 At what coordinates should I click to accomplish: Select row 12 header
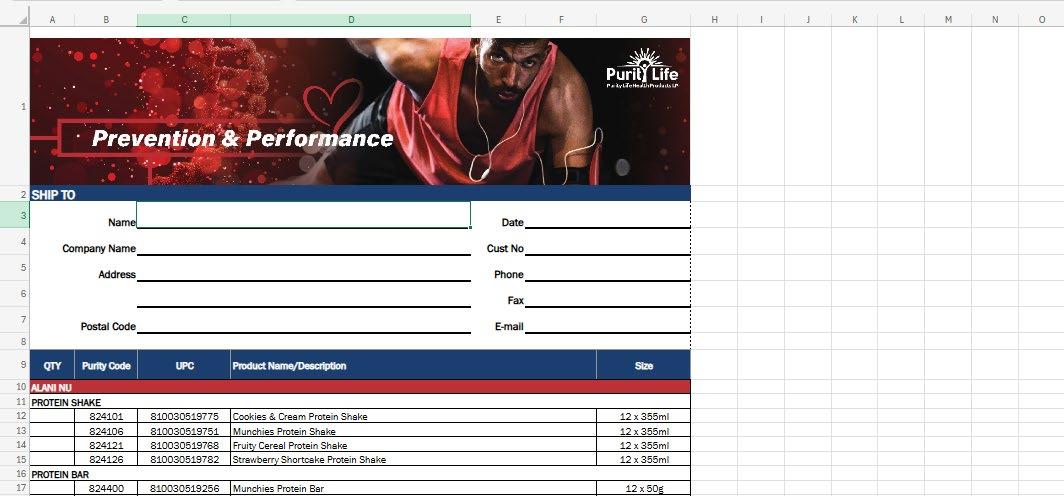15,416
